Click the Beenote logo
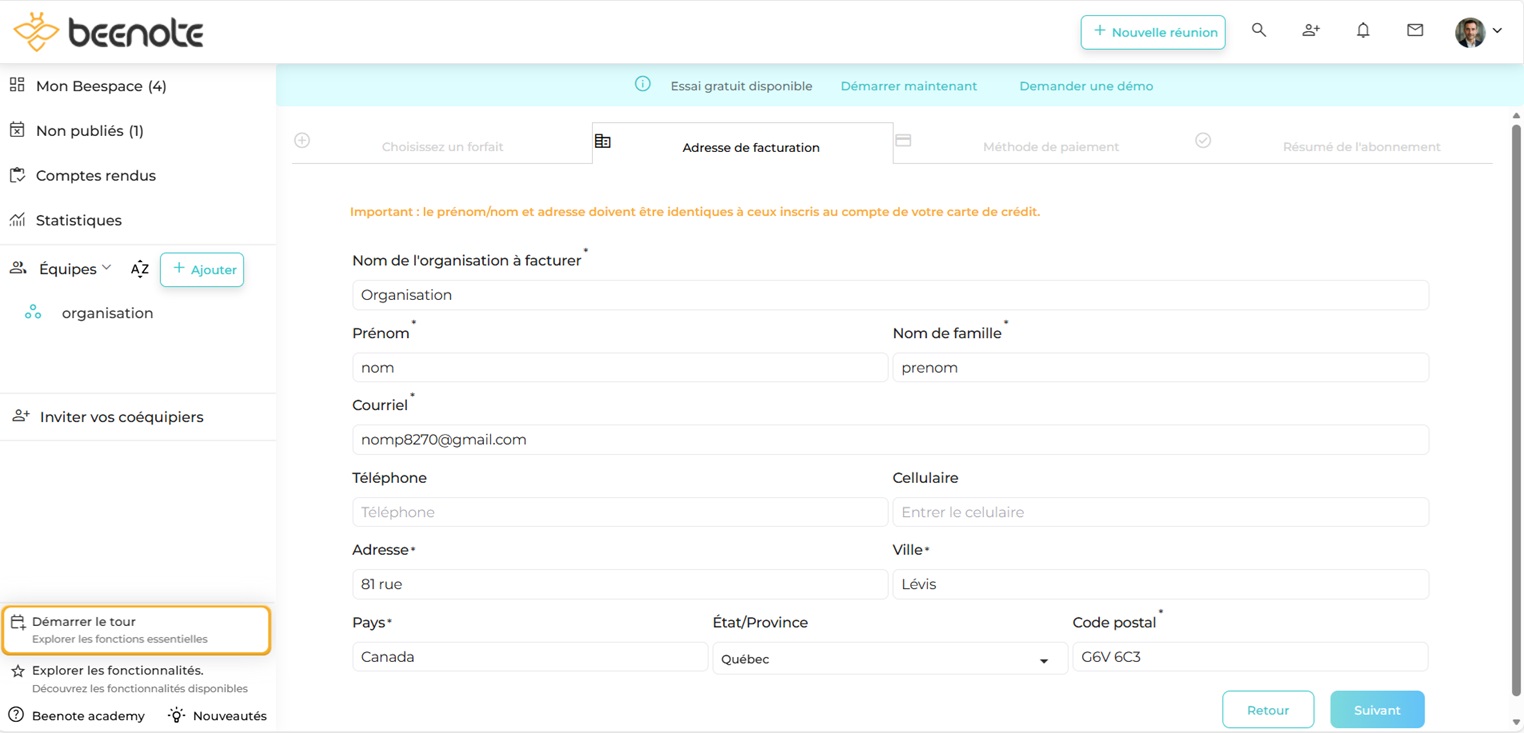1524x733 pixels. [x=108, y=32]
